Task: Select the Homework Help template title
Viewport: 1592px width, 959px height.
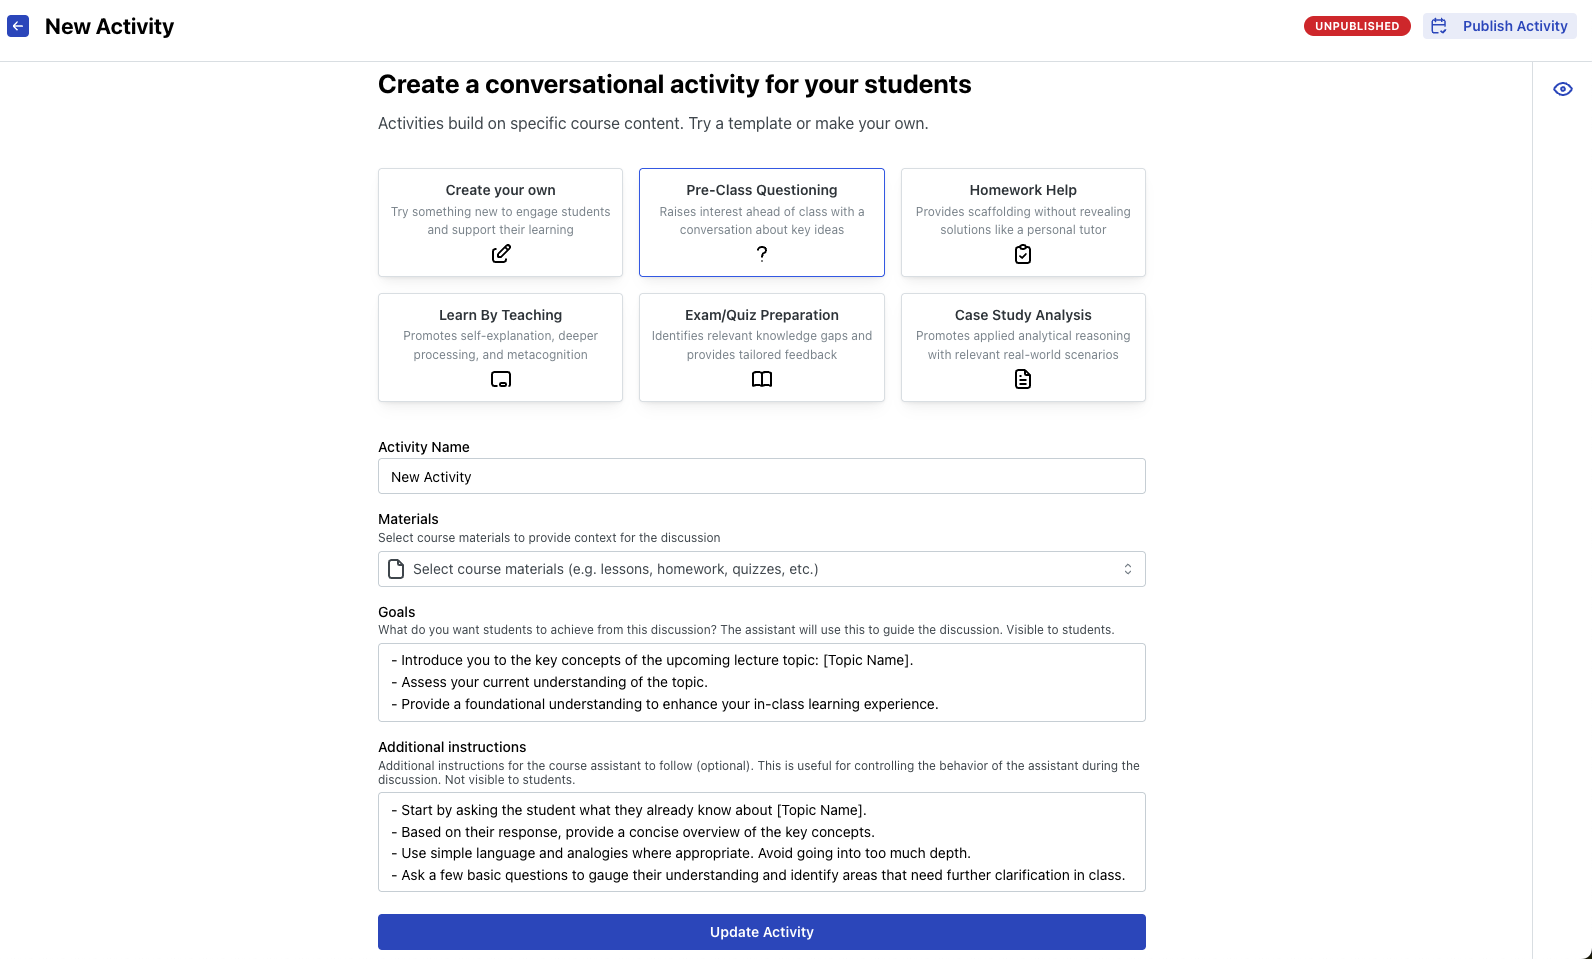Action: (x=1023, y=190)
